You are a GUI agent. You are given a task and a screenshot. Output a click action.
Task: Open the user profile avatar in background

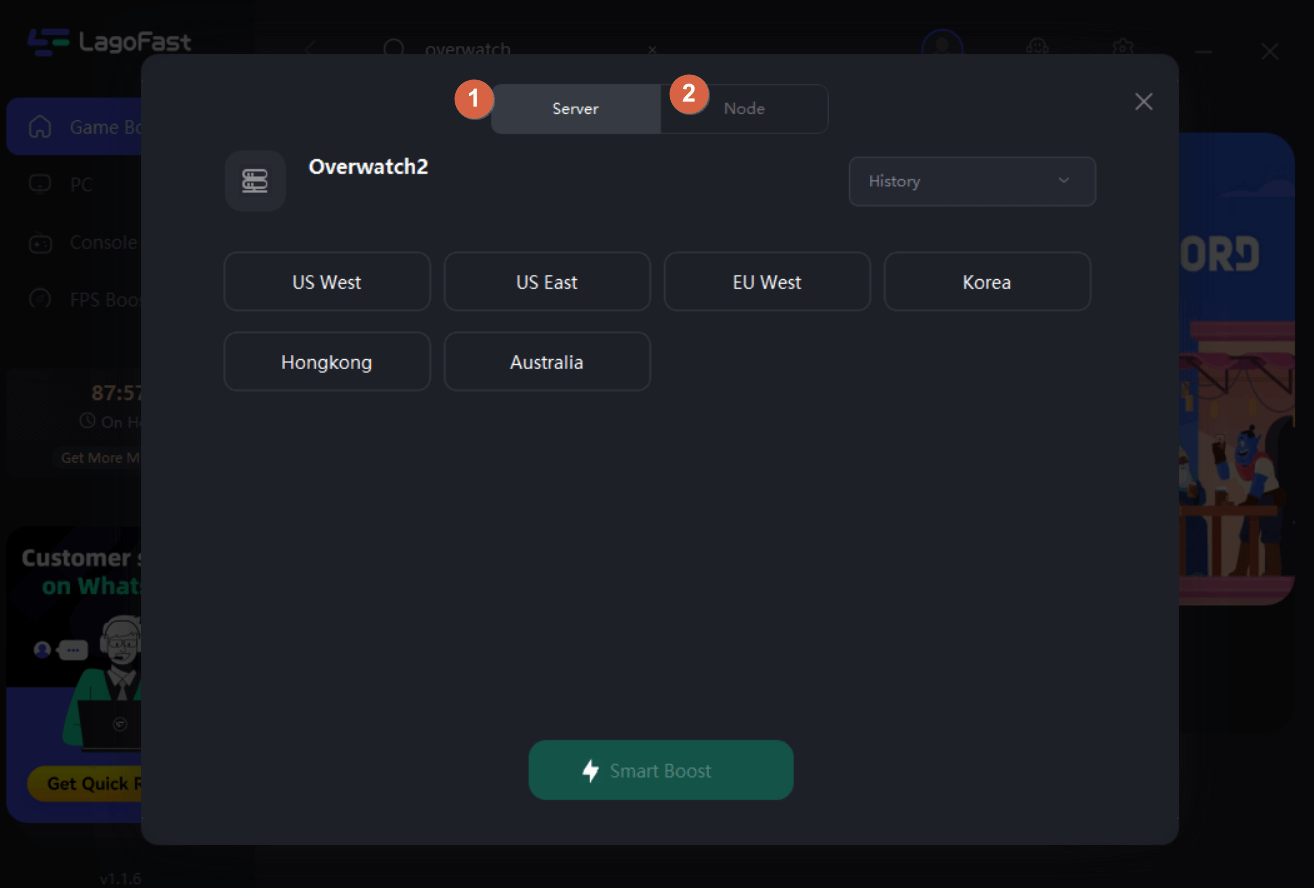point(942,48)
